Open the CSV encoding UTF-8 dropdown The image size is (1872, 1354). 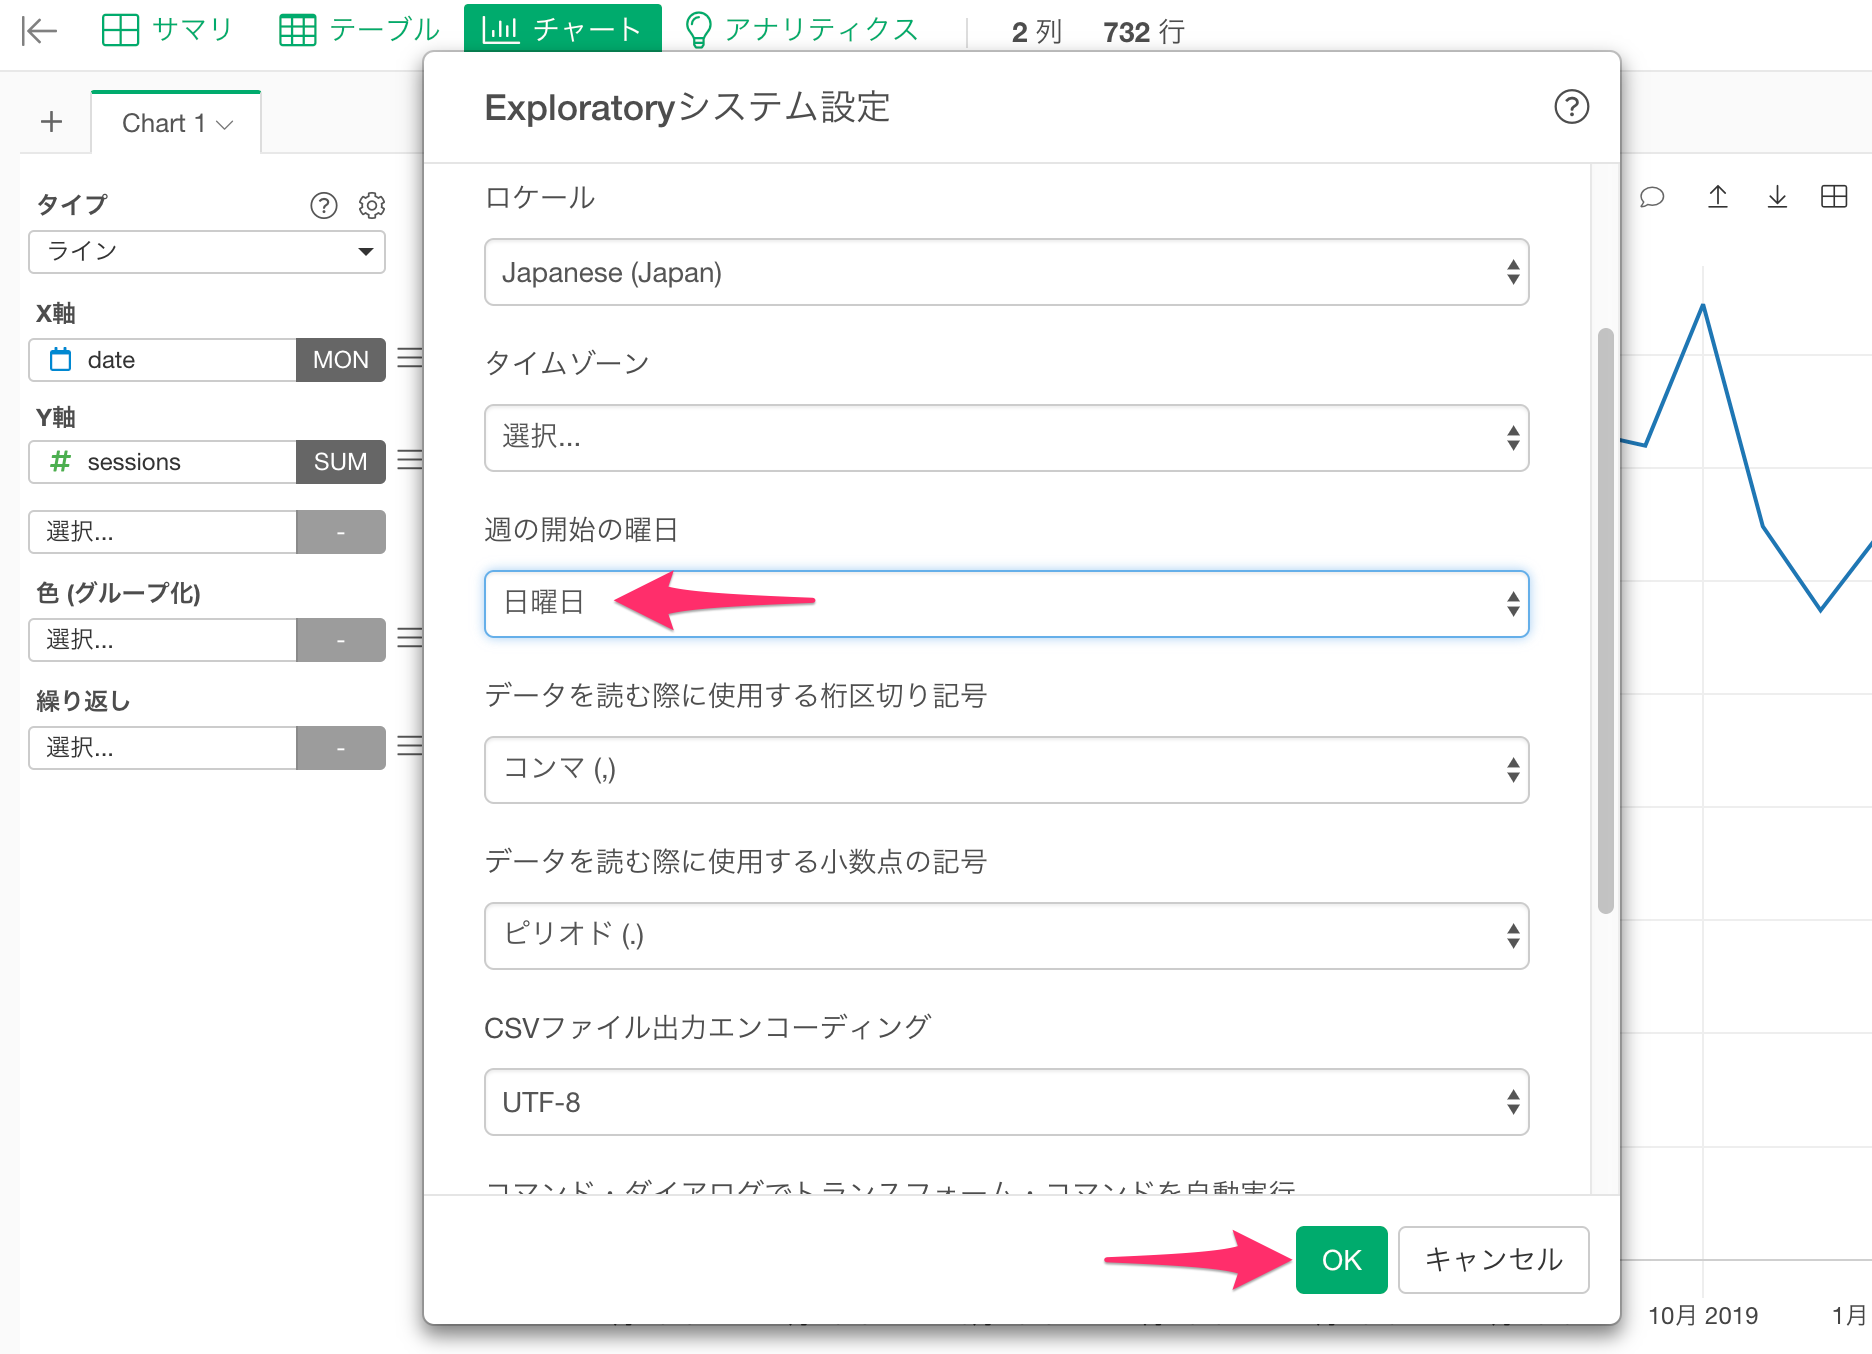point(1006,1102)
